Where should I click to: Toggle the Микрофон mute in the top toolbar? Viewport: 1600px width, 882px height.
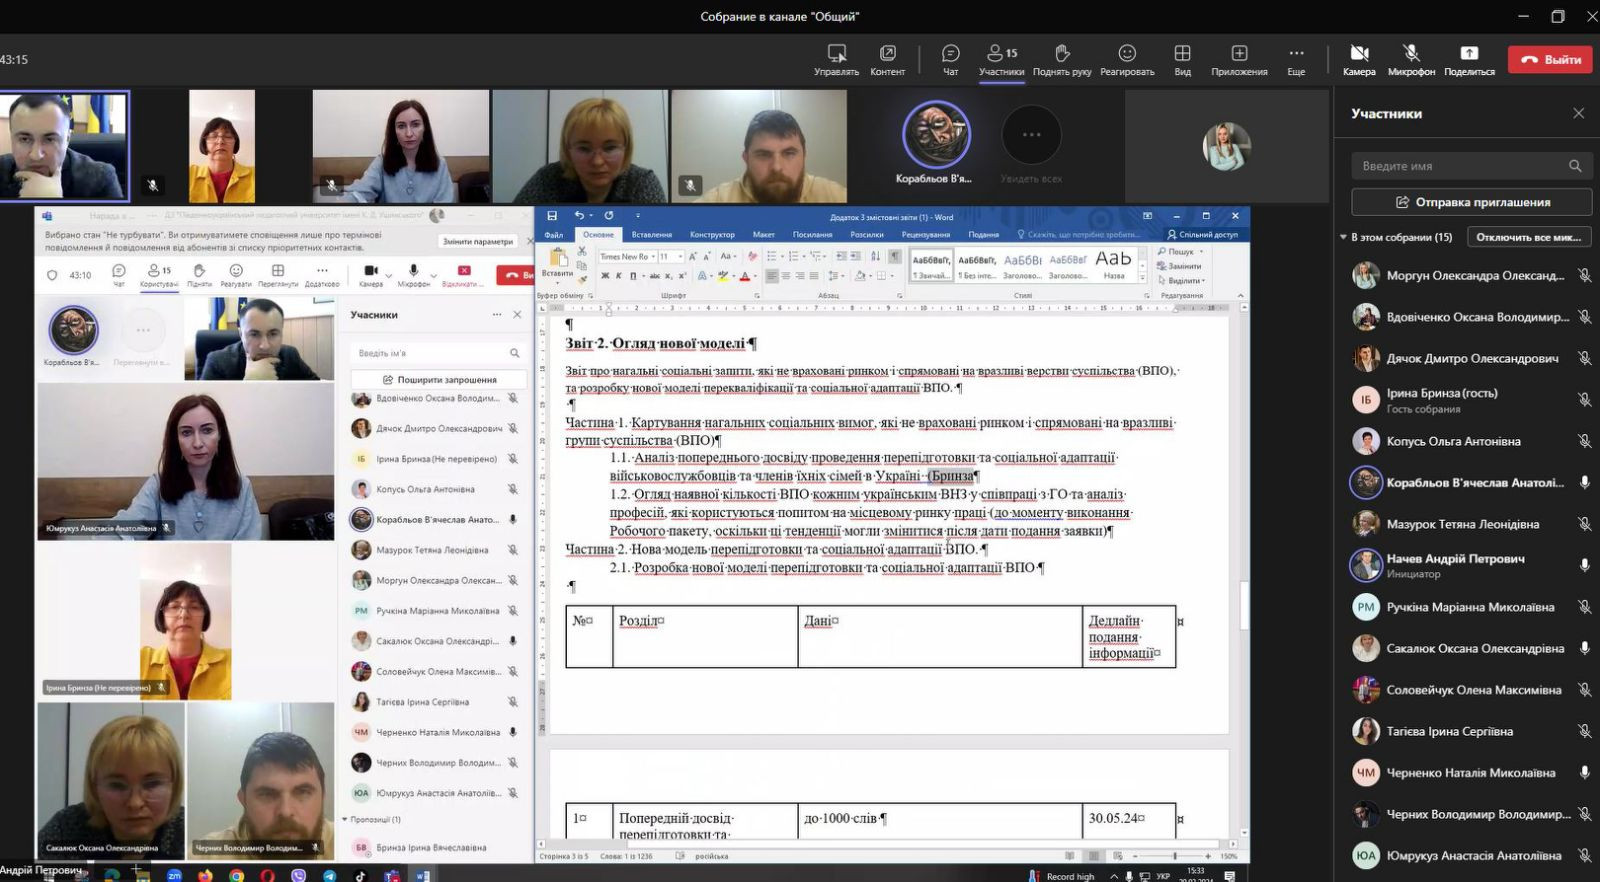click(x=1411, y=59)
